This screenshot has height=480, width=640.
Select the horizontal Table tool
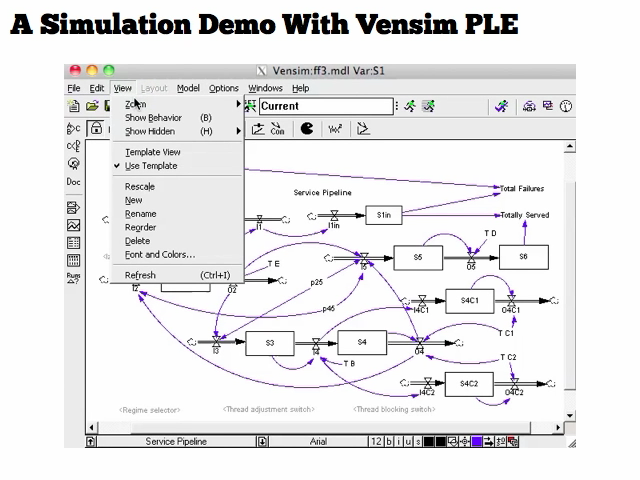tap(73, 243)
